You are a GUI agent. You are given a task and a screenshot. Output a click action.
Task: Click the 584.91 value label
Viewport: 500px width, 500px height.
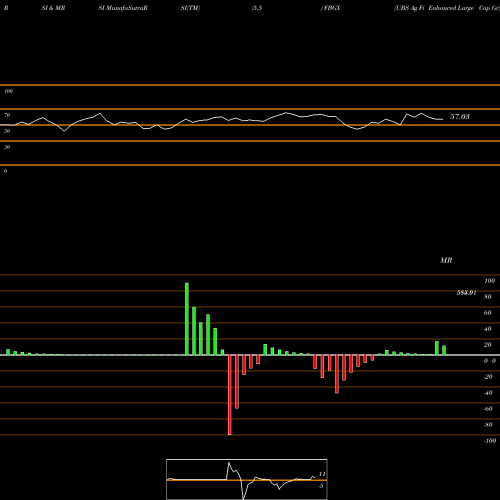click(x=466, y=293)
